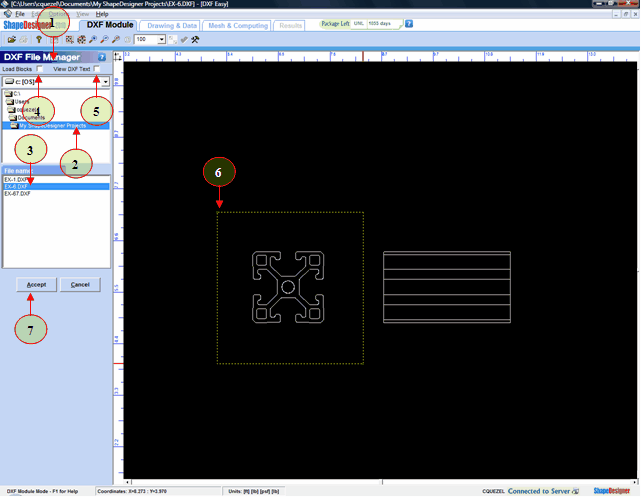Click the second blue magnifier zoom icon

pos(104,40)
